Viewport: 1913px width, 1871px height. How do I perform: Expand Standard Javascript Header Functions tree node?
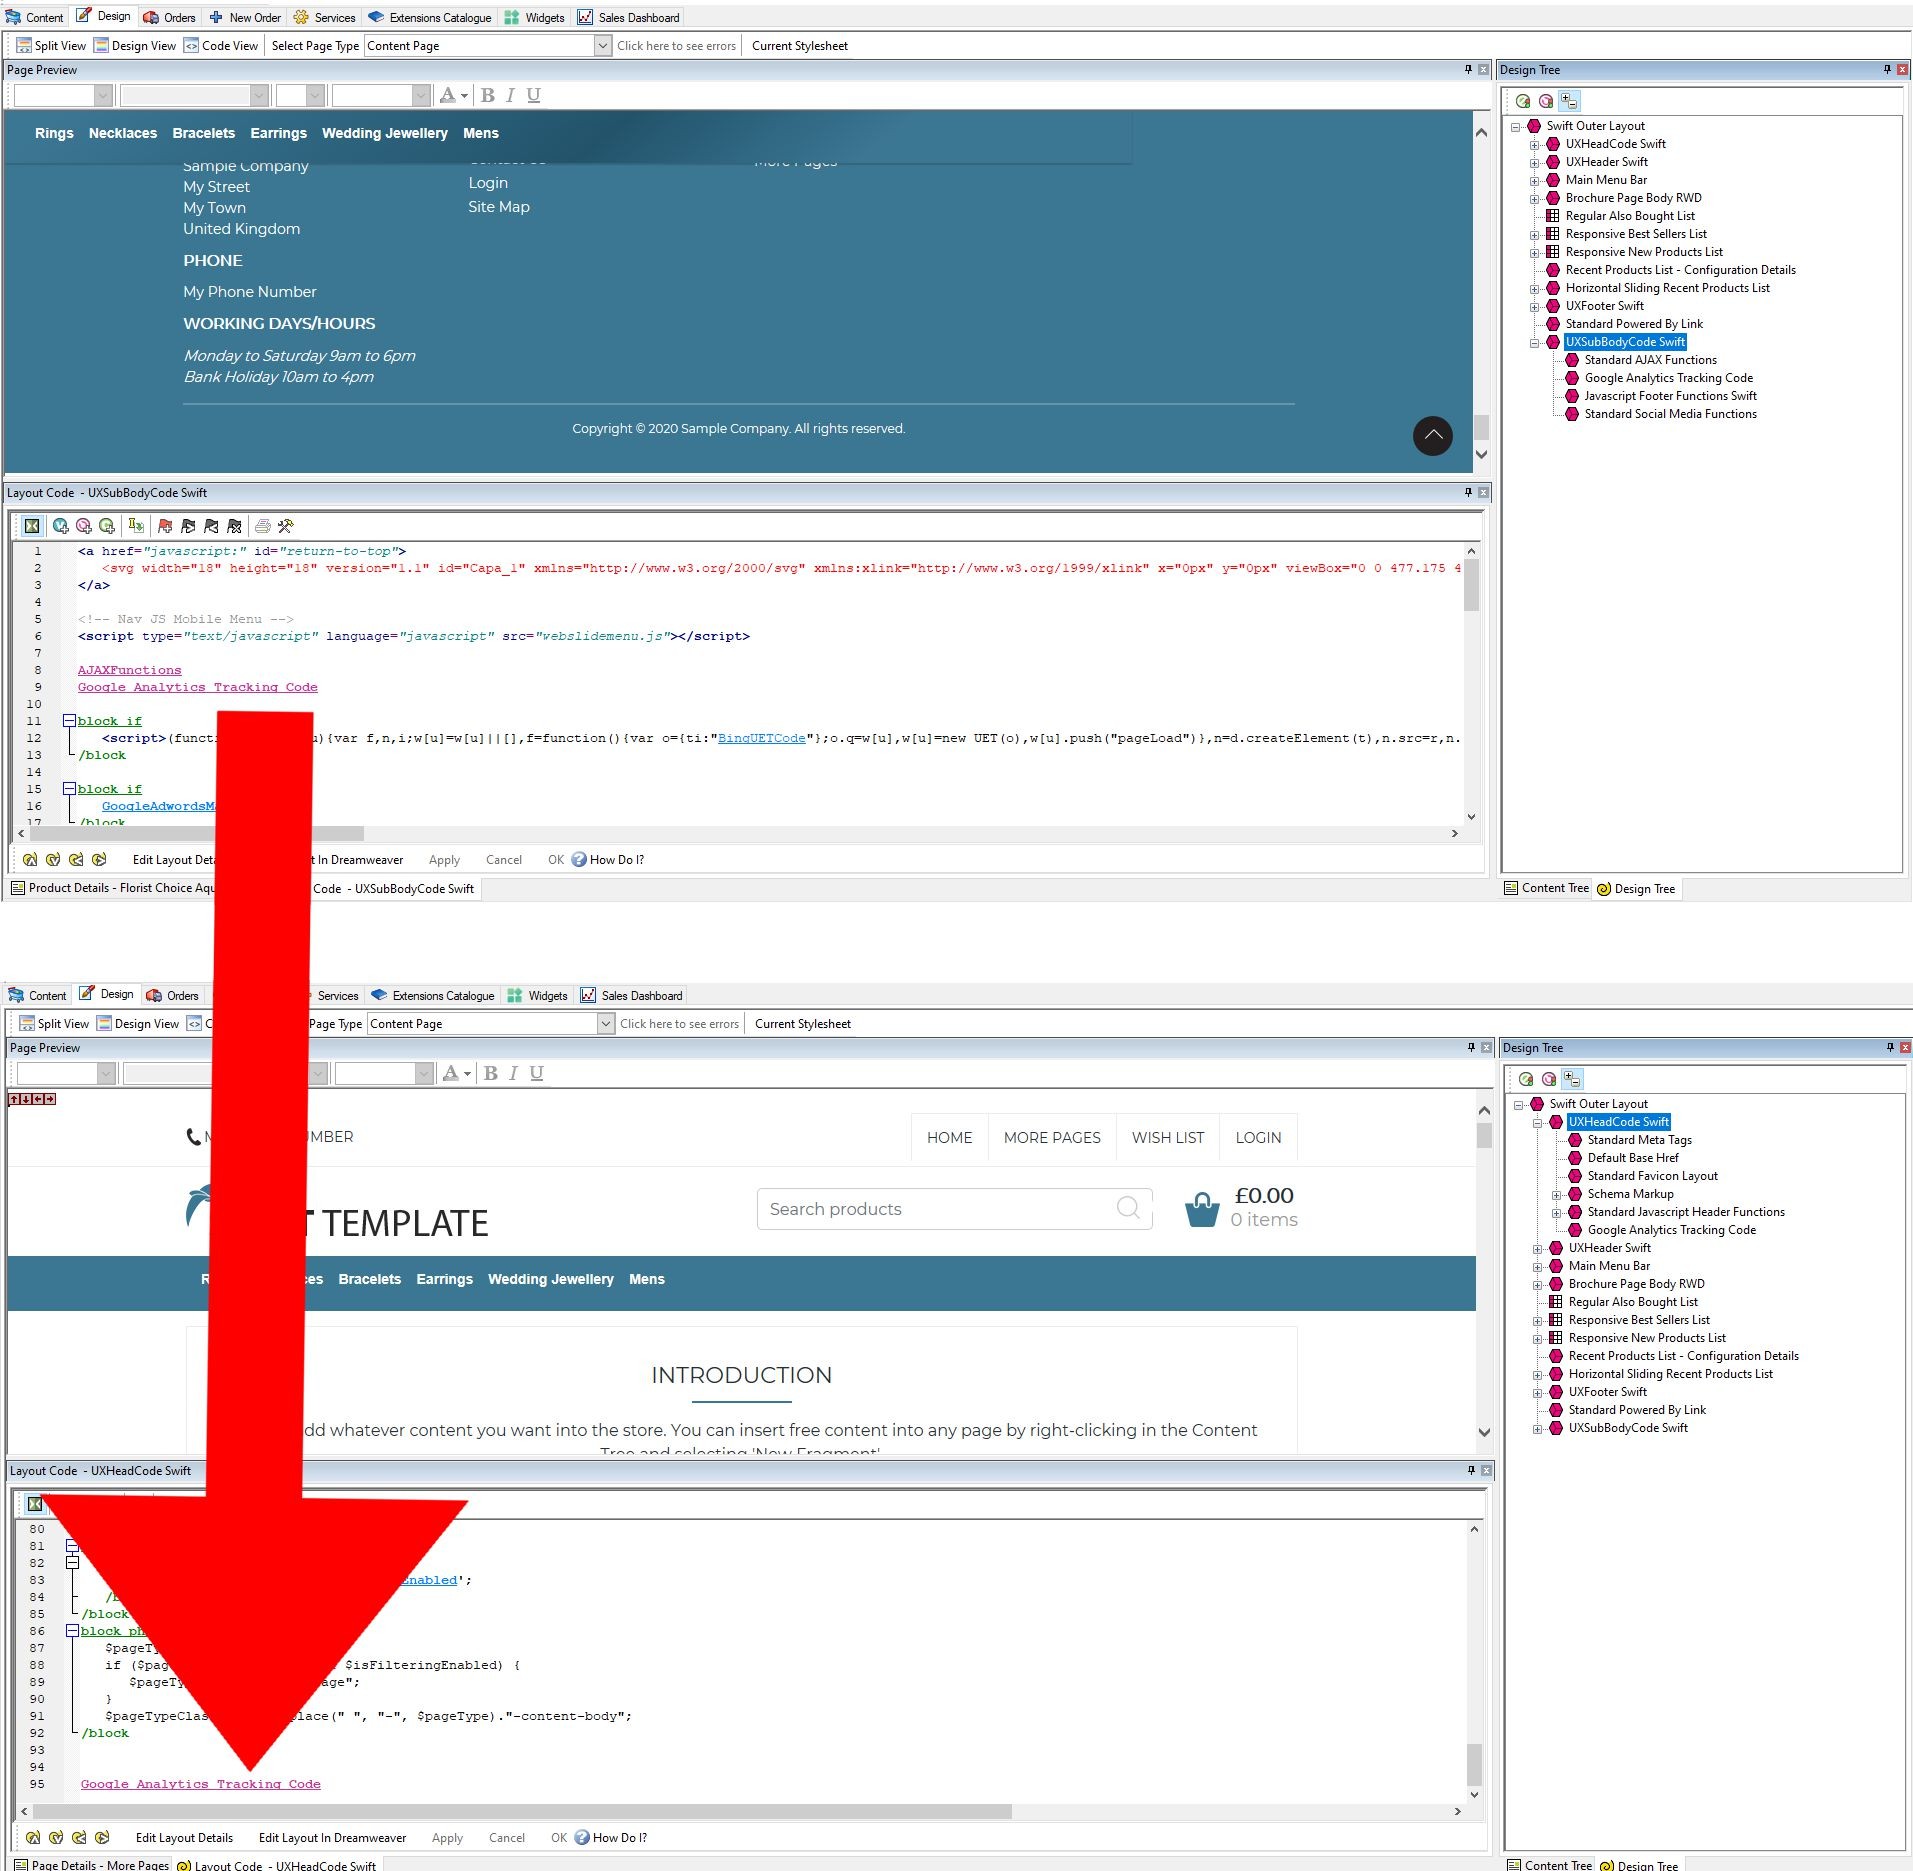click(x=1557, y=1212)
